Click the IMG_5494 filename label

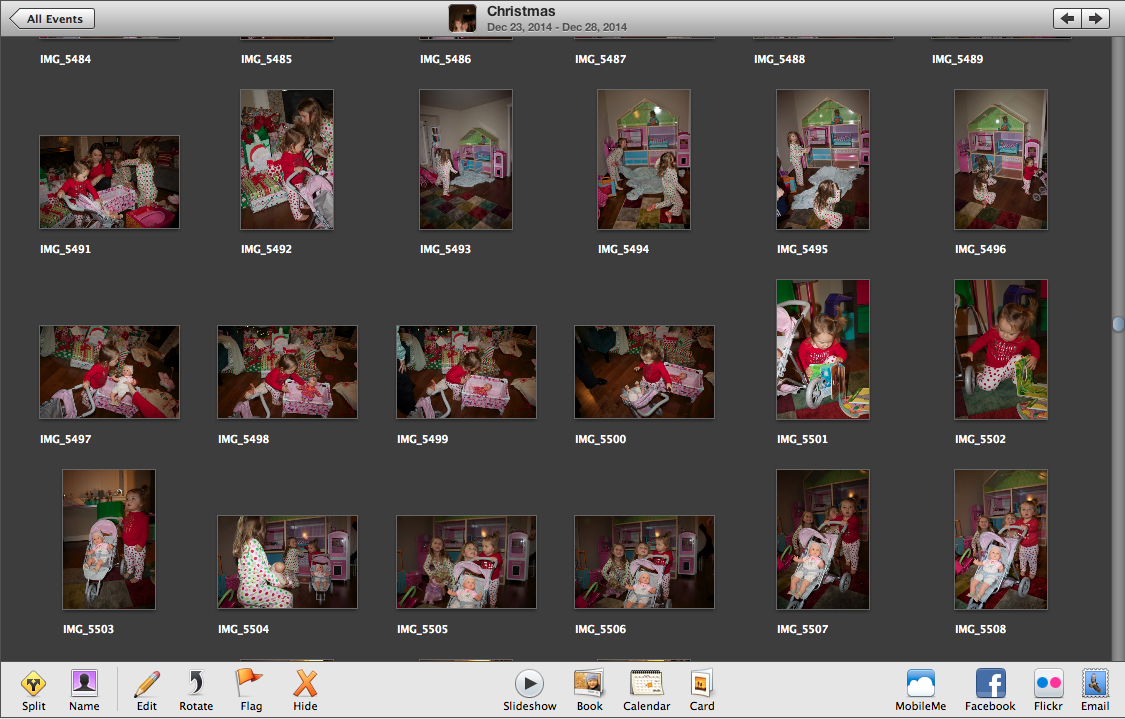click(x=623, y=250)
